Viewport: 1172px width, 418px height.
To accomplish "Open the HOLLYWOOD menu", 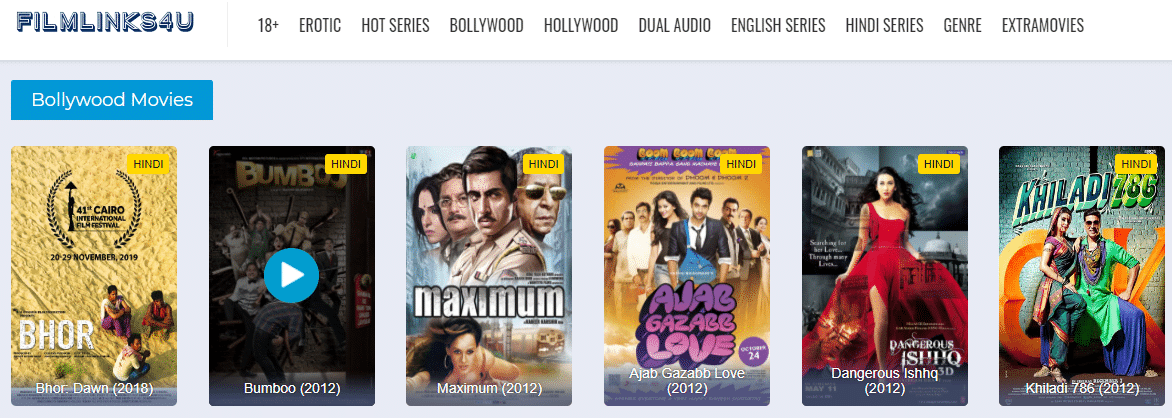I will coord(581,25).
